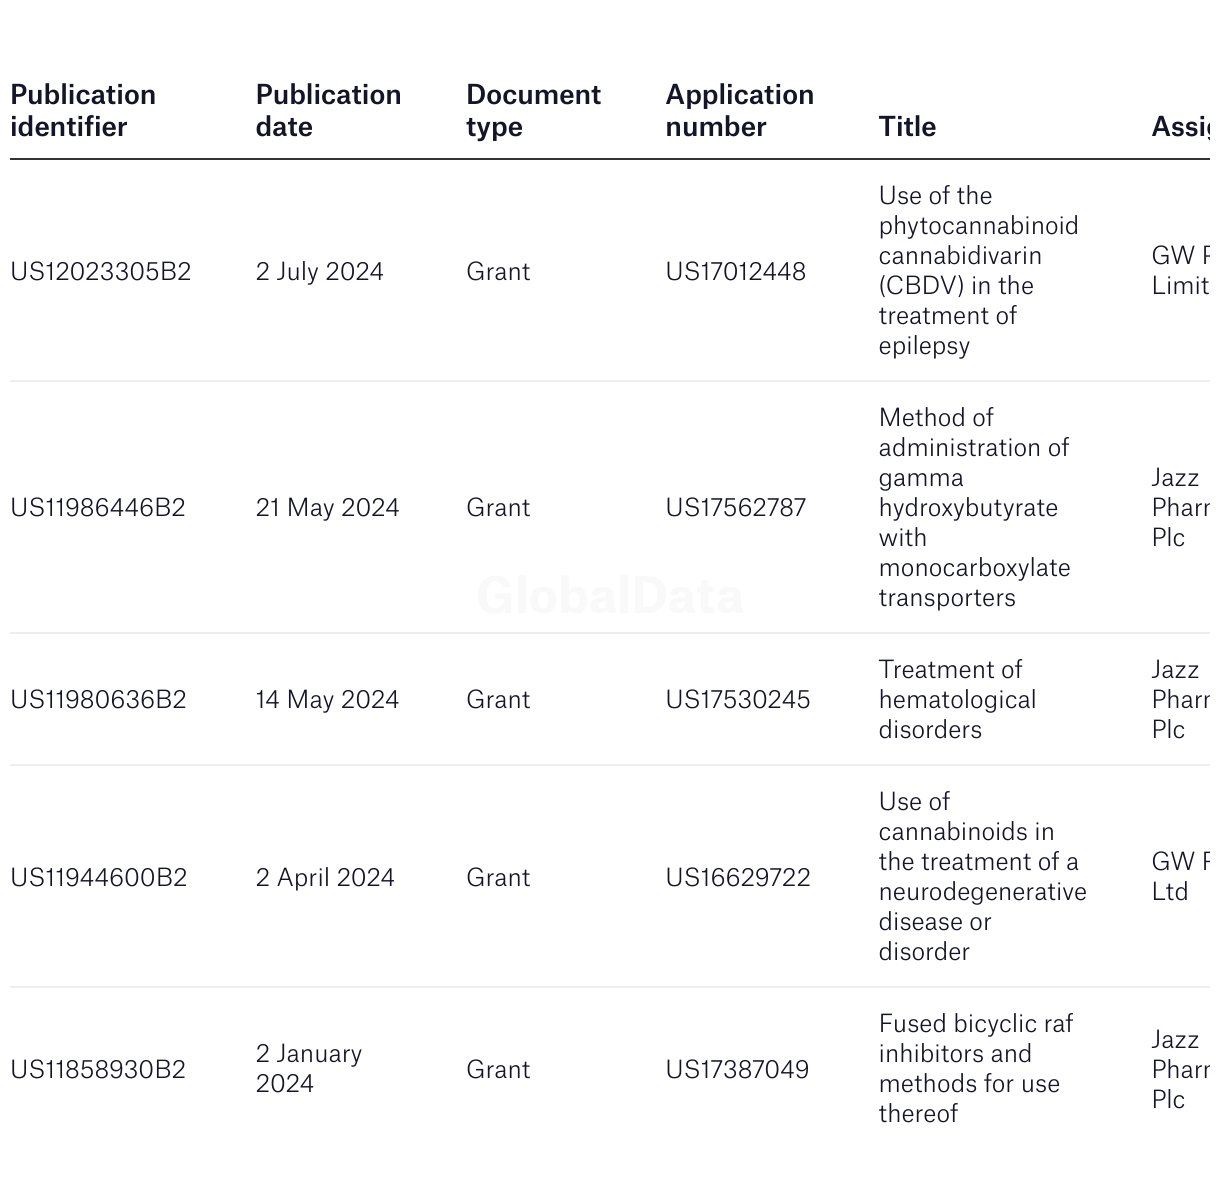
Task: Click application number US17562787
Action: [x=736, y=508]
